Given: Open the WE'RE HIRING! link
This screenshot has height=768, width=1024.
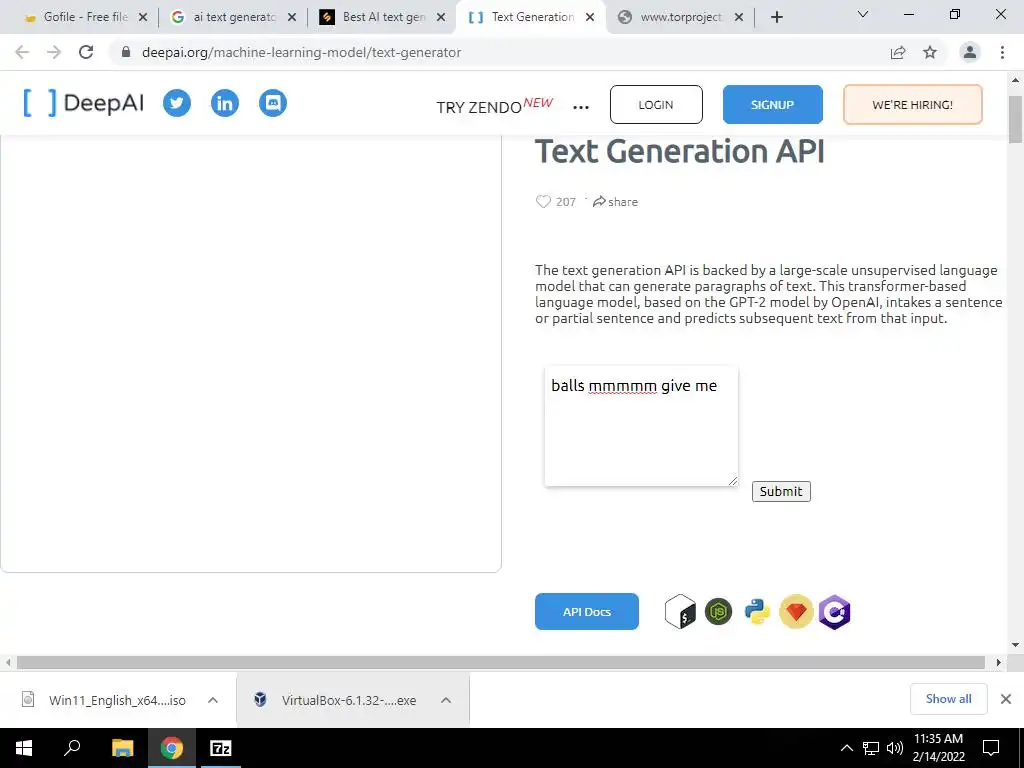Looking at the screenshot, I should tap(912, 104).
